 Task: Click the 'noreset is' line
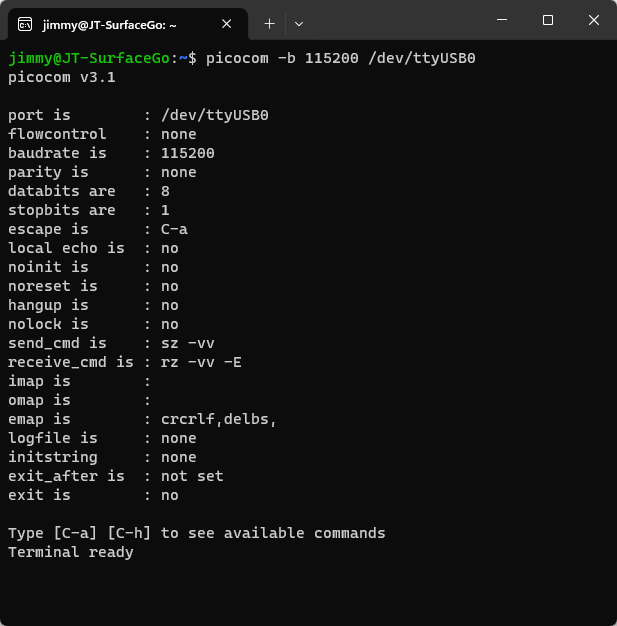[x=93, y=286]
